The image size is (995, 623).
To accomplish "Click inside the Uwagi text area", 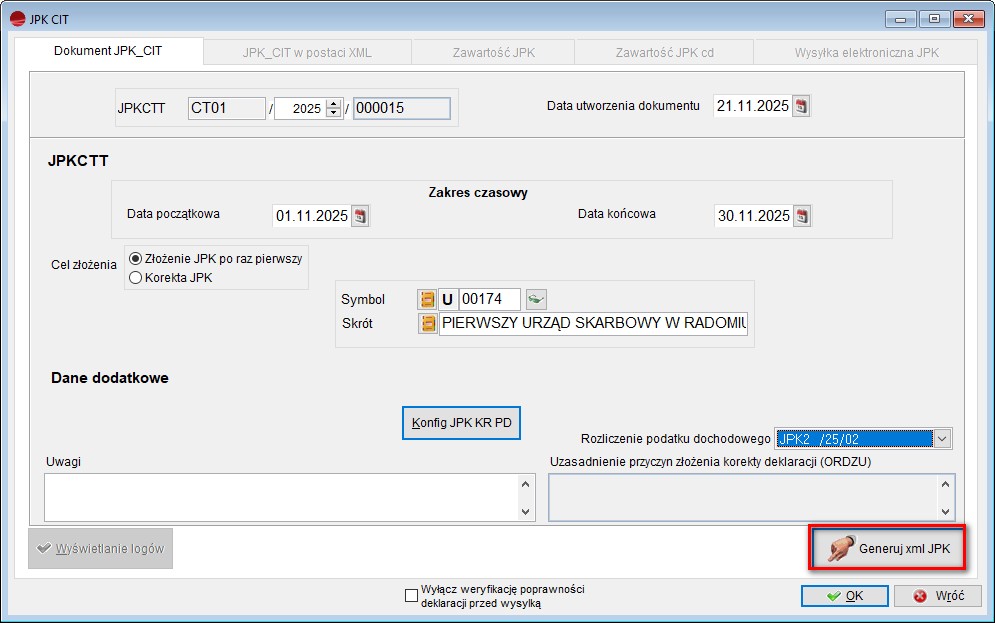I will (280, 497).
